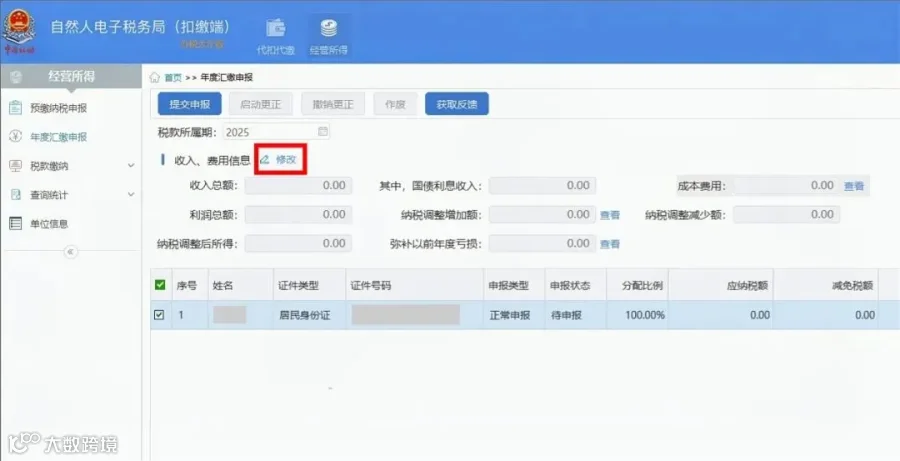900x461 pixels.
Task: Click the 应纳税额 column header
Action: pos(721,285)
